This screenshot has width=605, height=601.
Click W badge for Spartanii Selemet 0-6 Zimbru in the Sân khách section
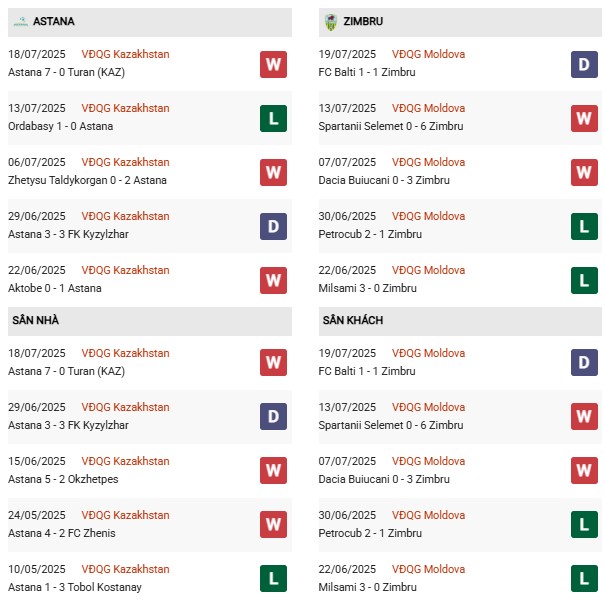(x=584, y=416)
